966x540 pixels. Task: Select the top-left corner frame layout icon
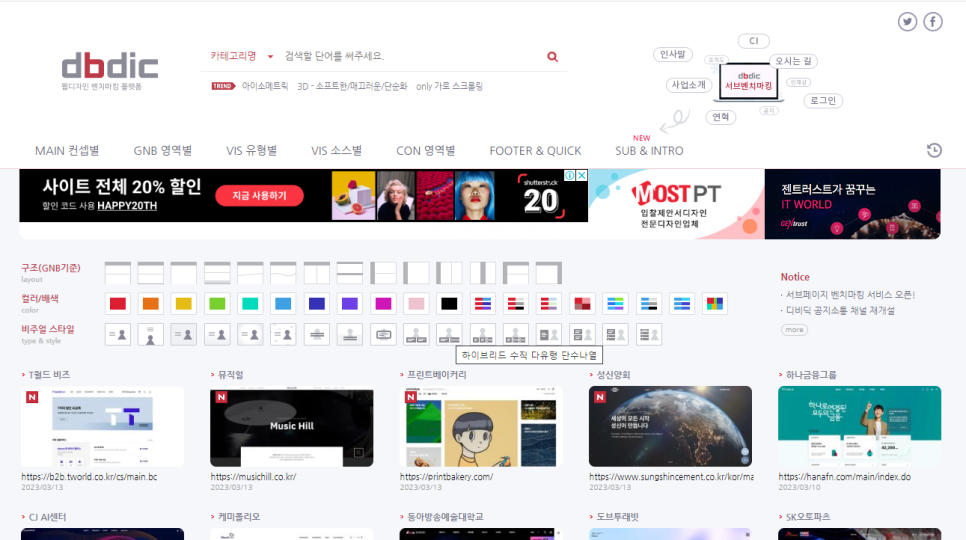click(516, 273)
